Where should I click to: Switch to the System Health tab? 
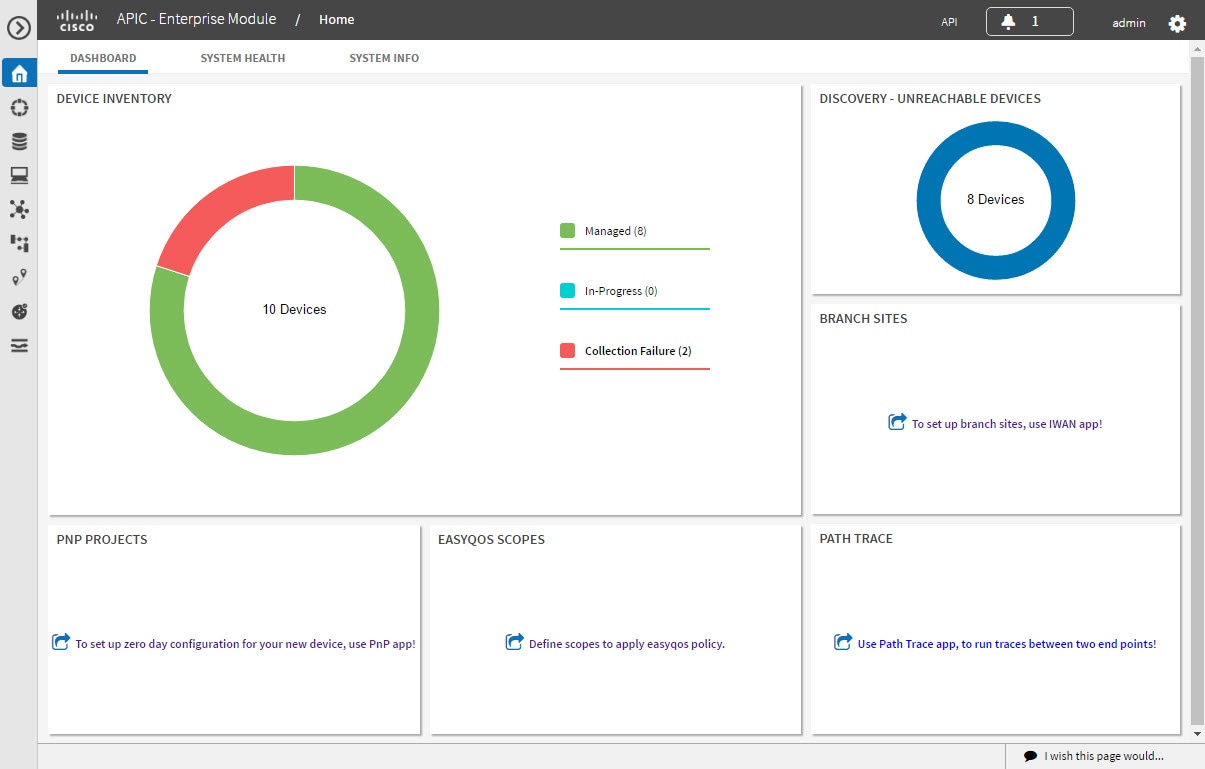[x=242, y=58]
